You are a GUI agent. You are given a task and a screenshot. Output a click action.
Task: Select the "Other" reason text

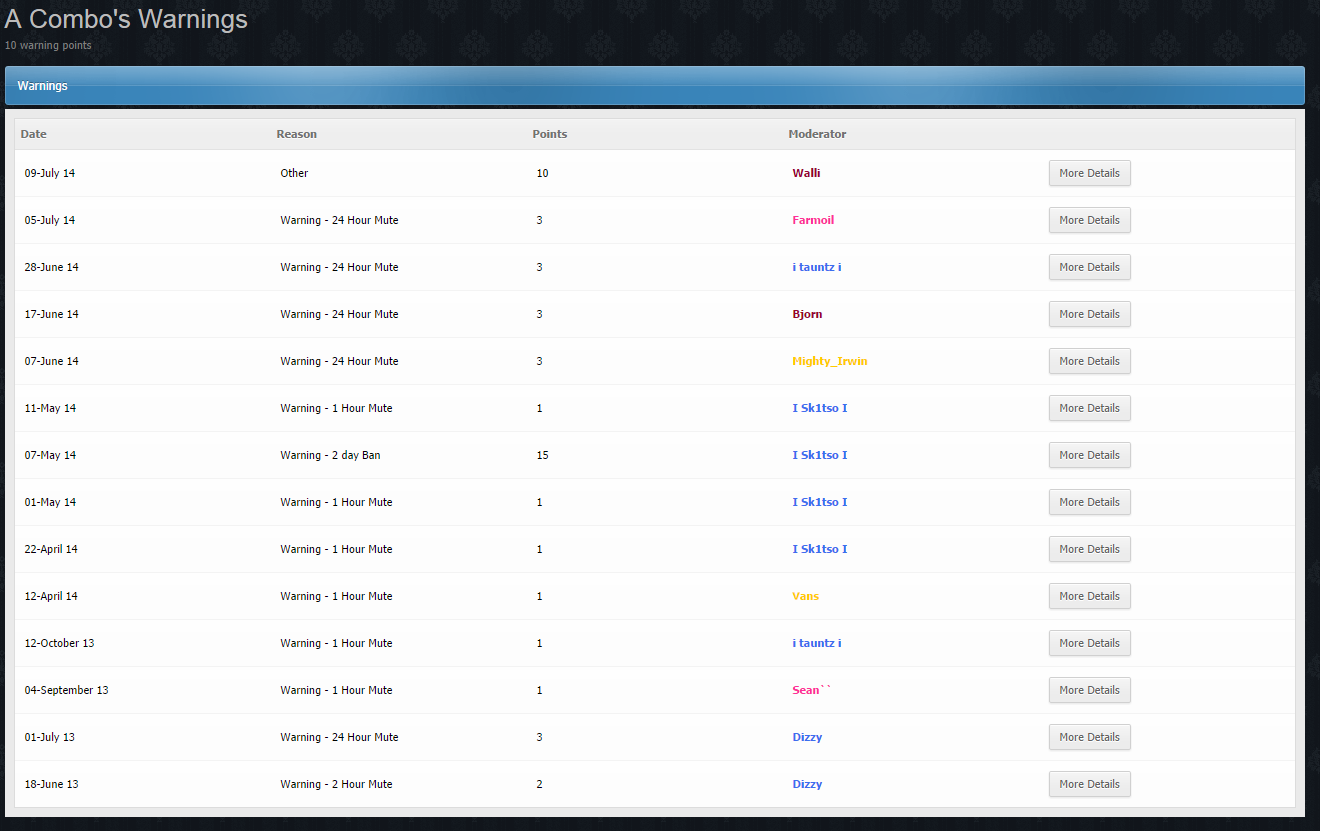(294, 173)
